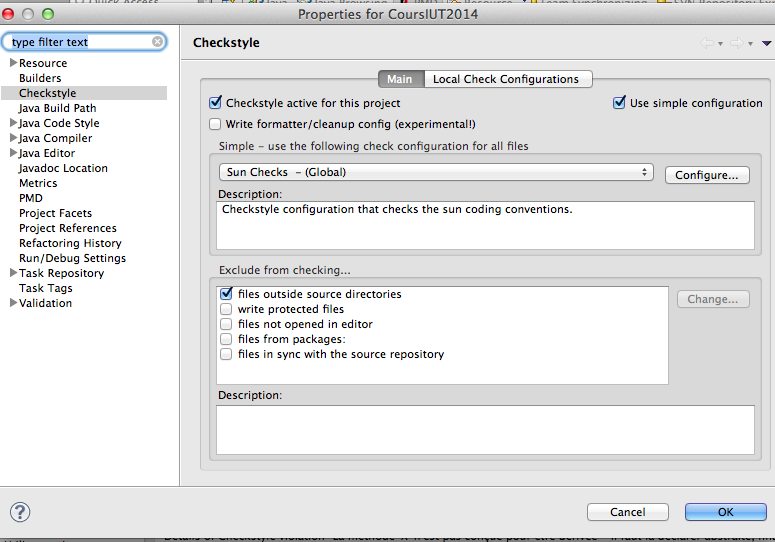Uncheck files outside source directories
The height and width of the screenshot is (542, 775).
pos(226,294)
